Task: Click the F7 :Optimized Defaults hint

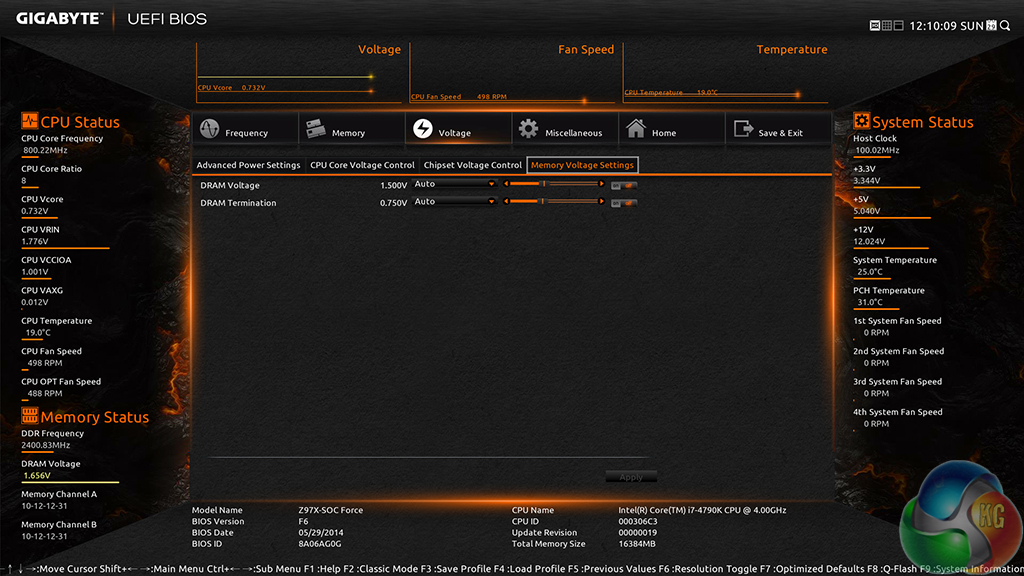Action: (812, 569)
